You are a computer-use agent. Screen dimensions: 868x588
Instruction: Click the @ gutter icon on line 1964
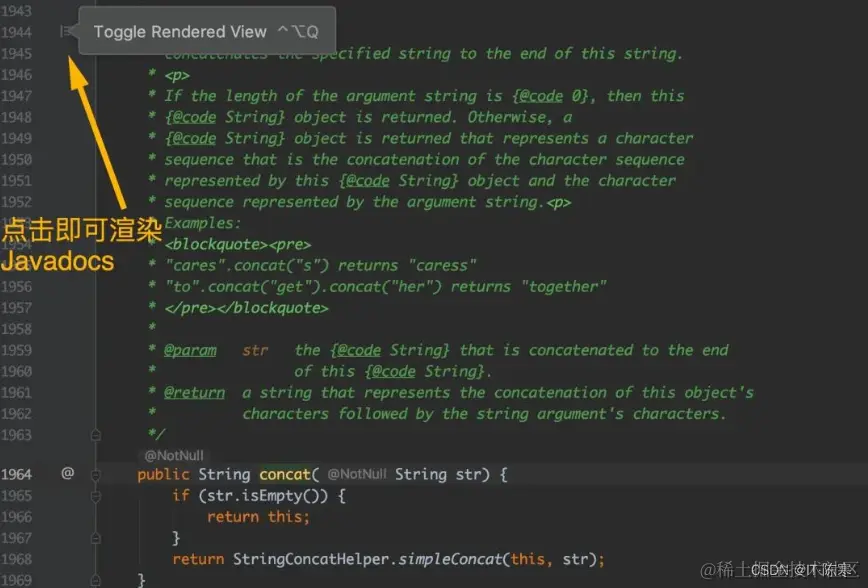point(68,473)
